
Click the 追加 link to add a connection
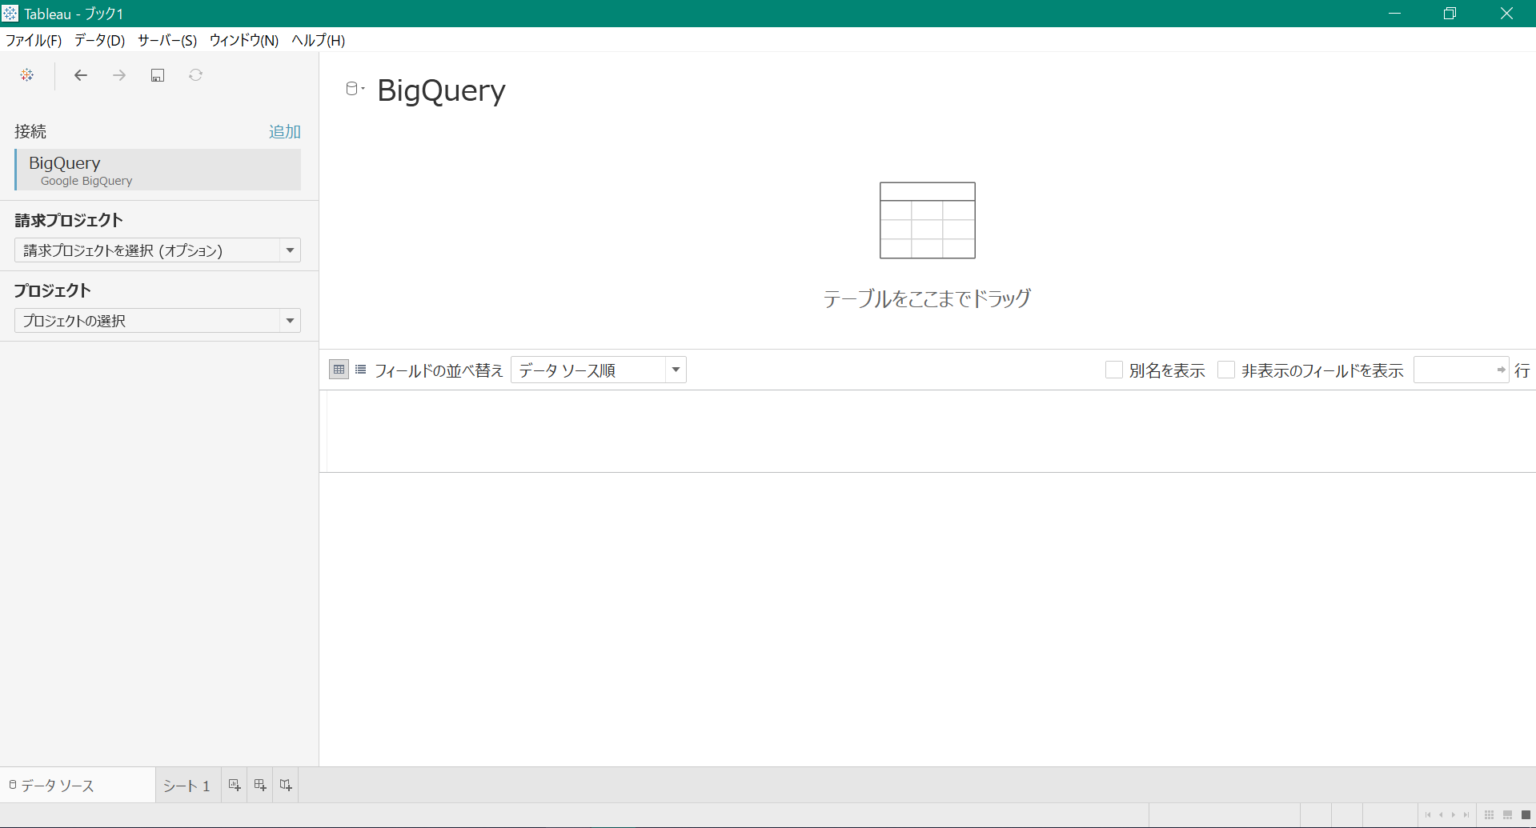(284, 131)
